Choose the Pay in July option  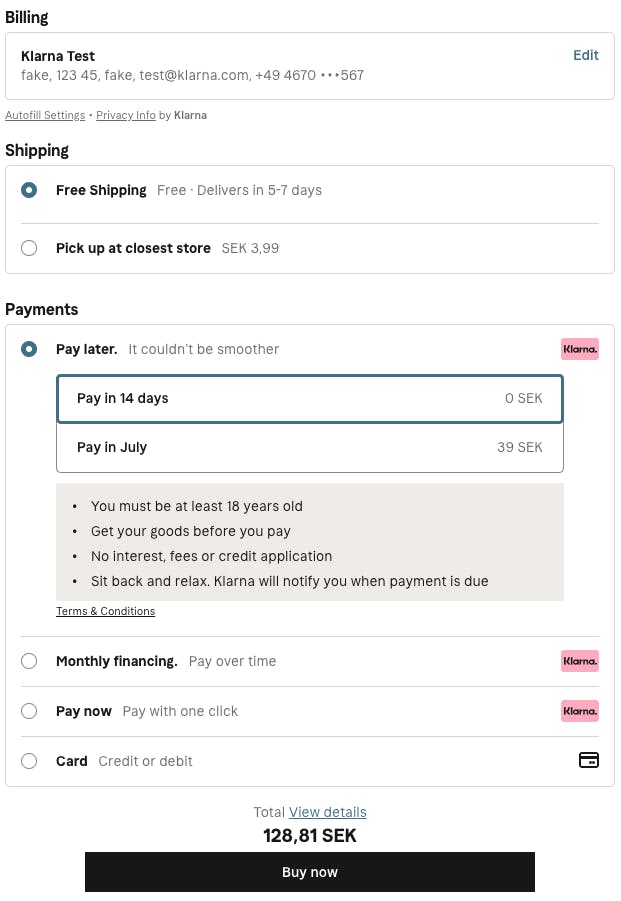coord(310,447)
